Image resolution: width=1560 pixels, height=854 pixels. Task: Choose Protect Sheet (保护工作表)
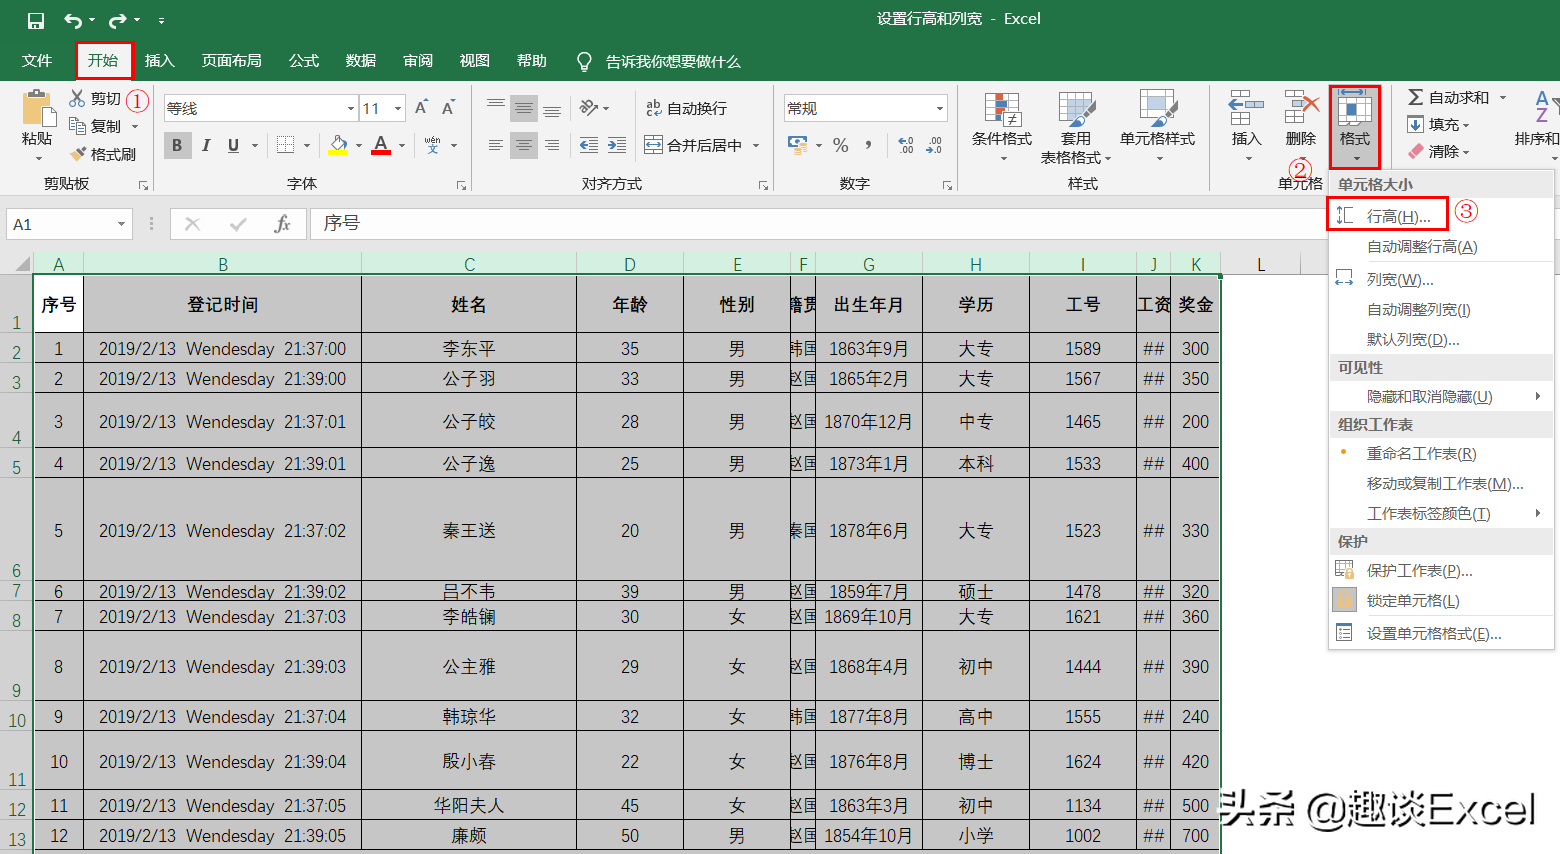pyautogui.click(x=1441, y=571)
